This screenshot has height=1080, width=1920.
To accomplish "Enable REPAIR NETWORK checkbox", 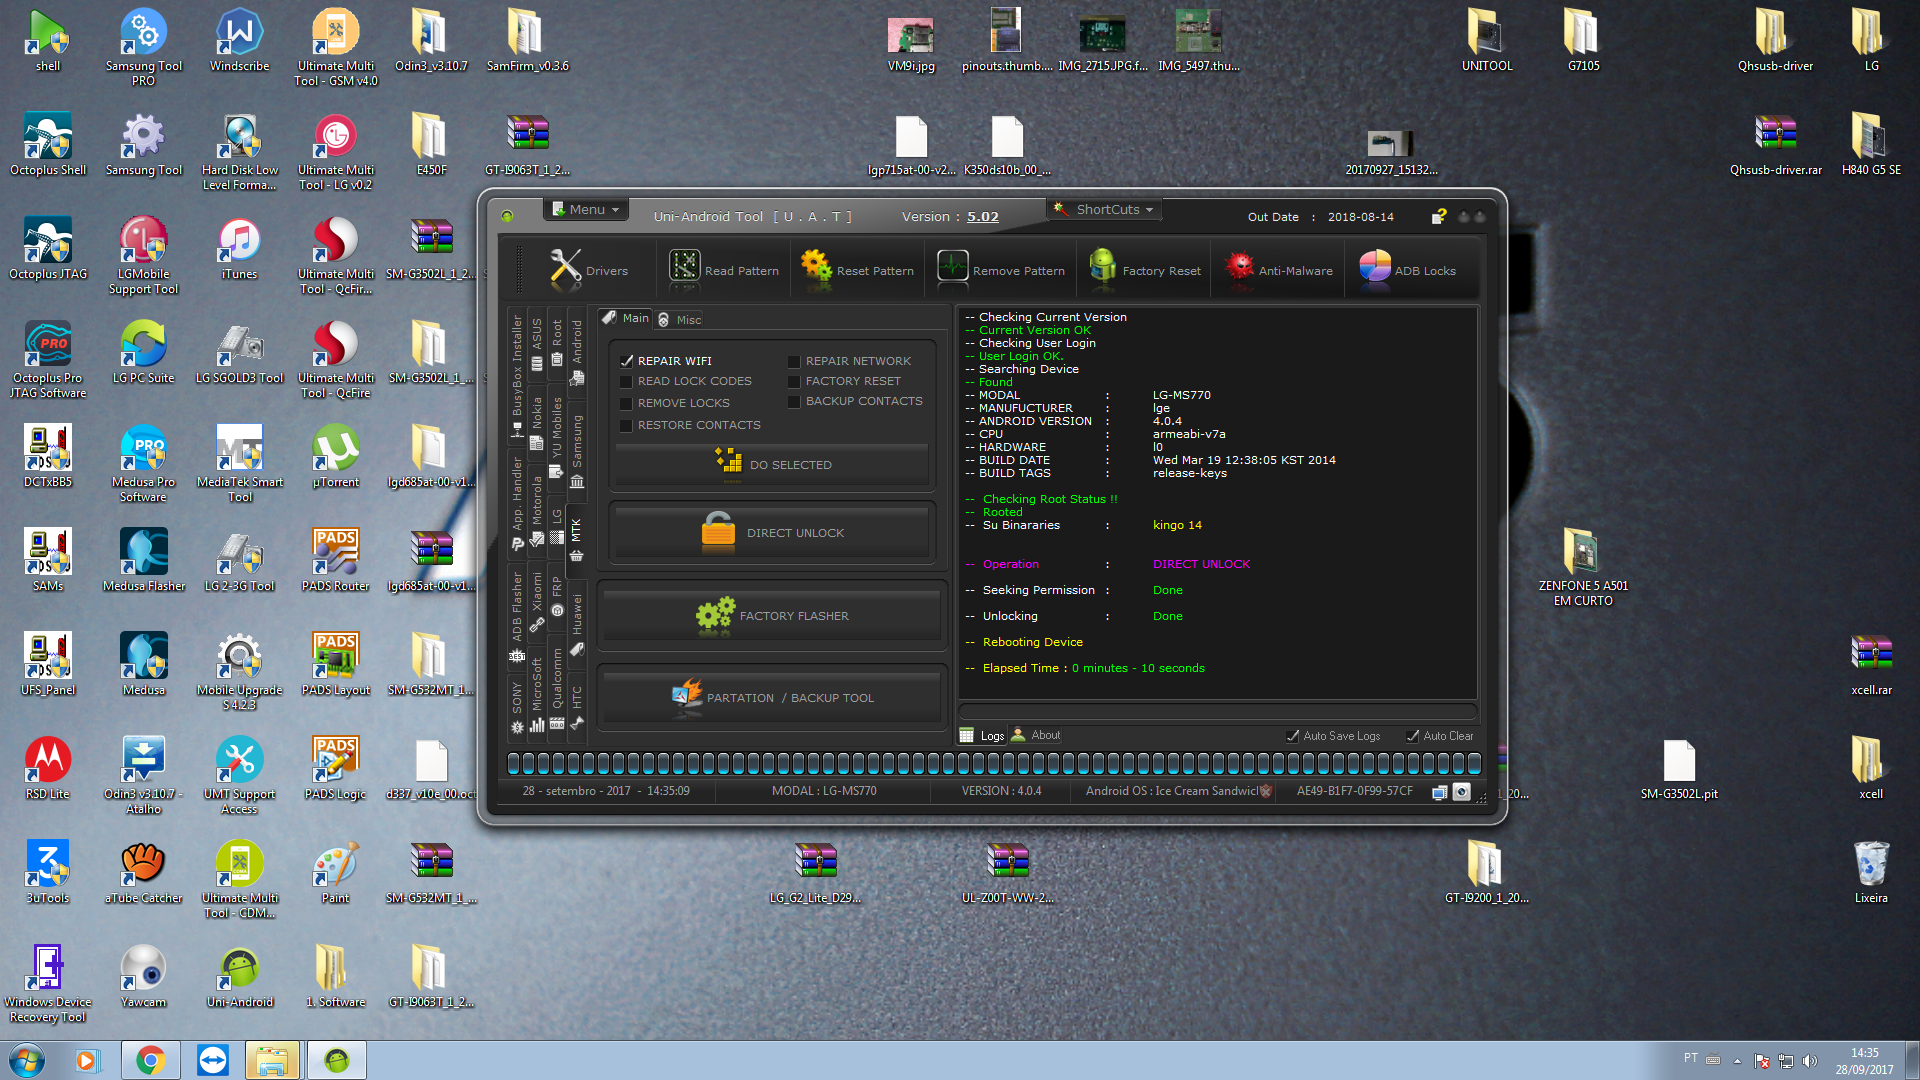I will click(794, 362).
